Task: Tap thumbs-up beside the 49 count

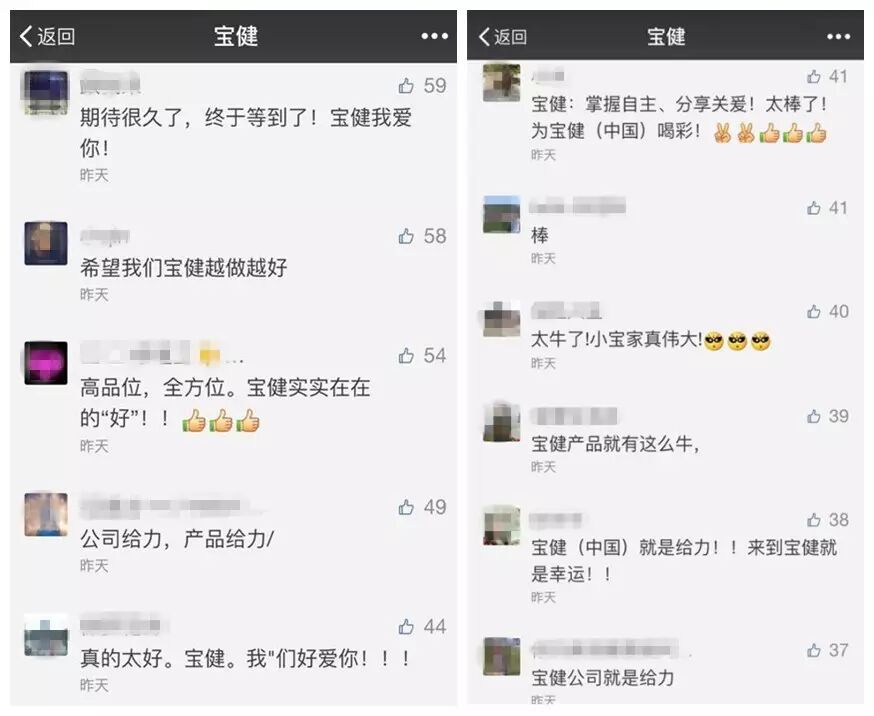Action: coord(406,507)
